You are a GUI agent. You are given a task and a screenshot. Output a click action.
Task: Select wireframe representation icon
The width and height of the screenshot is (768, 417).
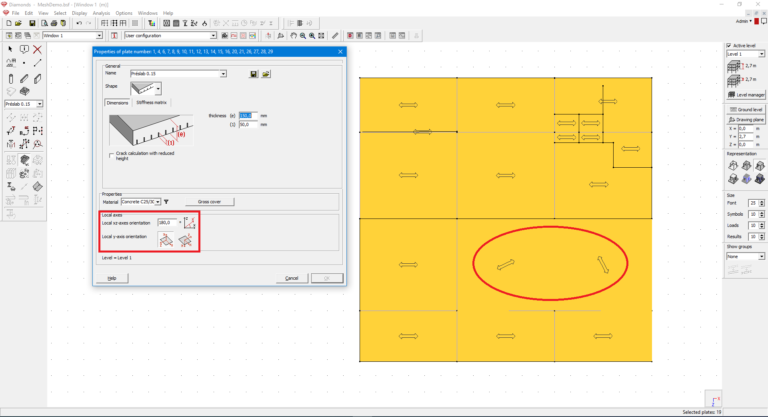pyautogui.click(x=733, y=166)
